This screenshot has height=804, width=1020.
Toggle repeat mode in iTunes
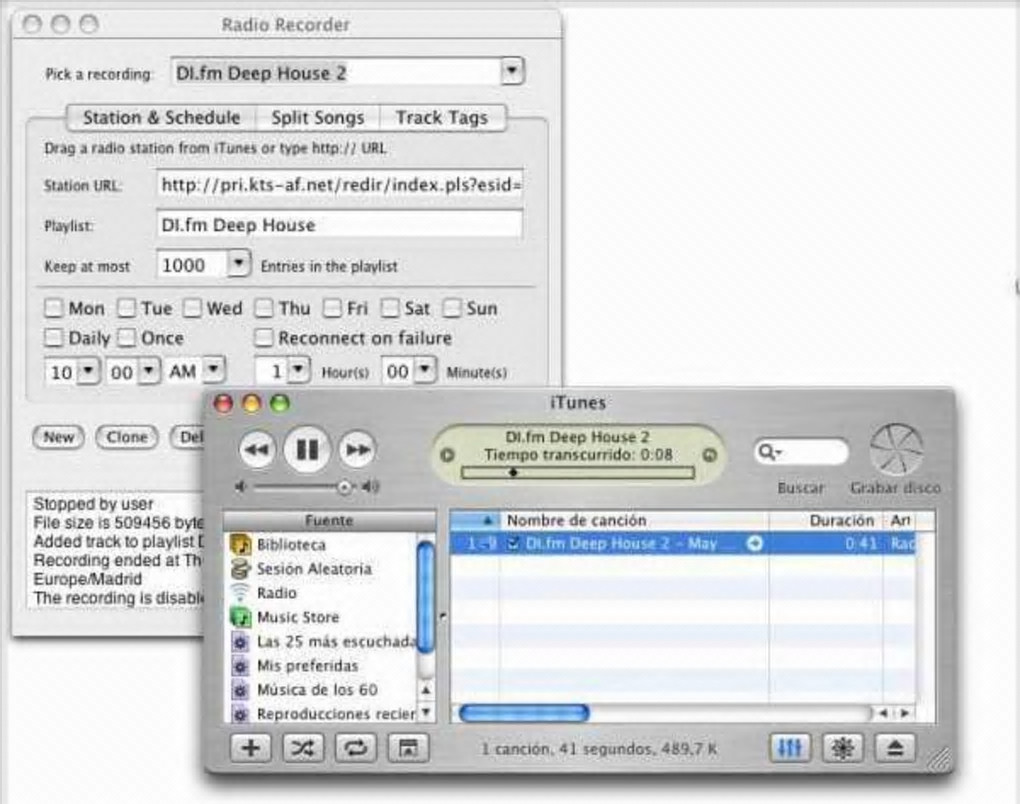click(x=355, y=748)
